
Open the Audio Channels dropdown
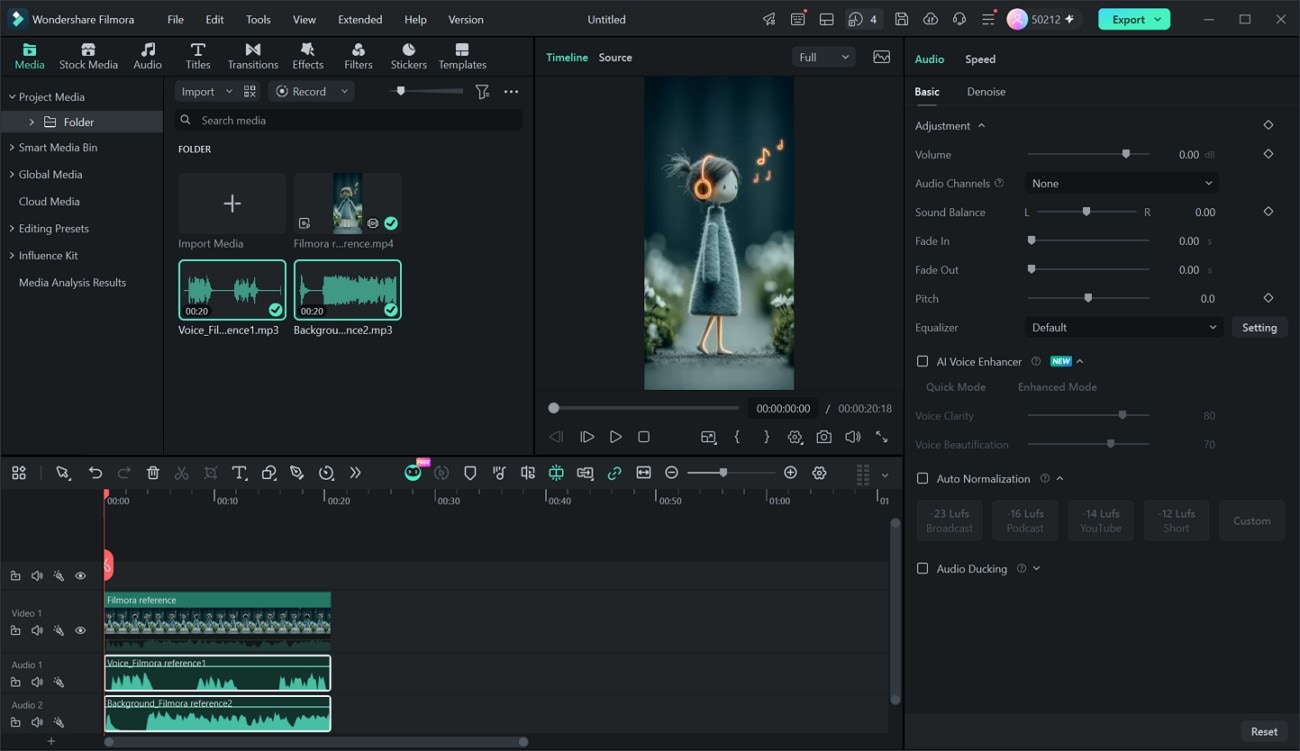pos(1121,183)
